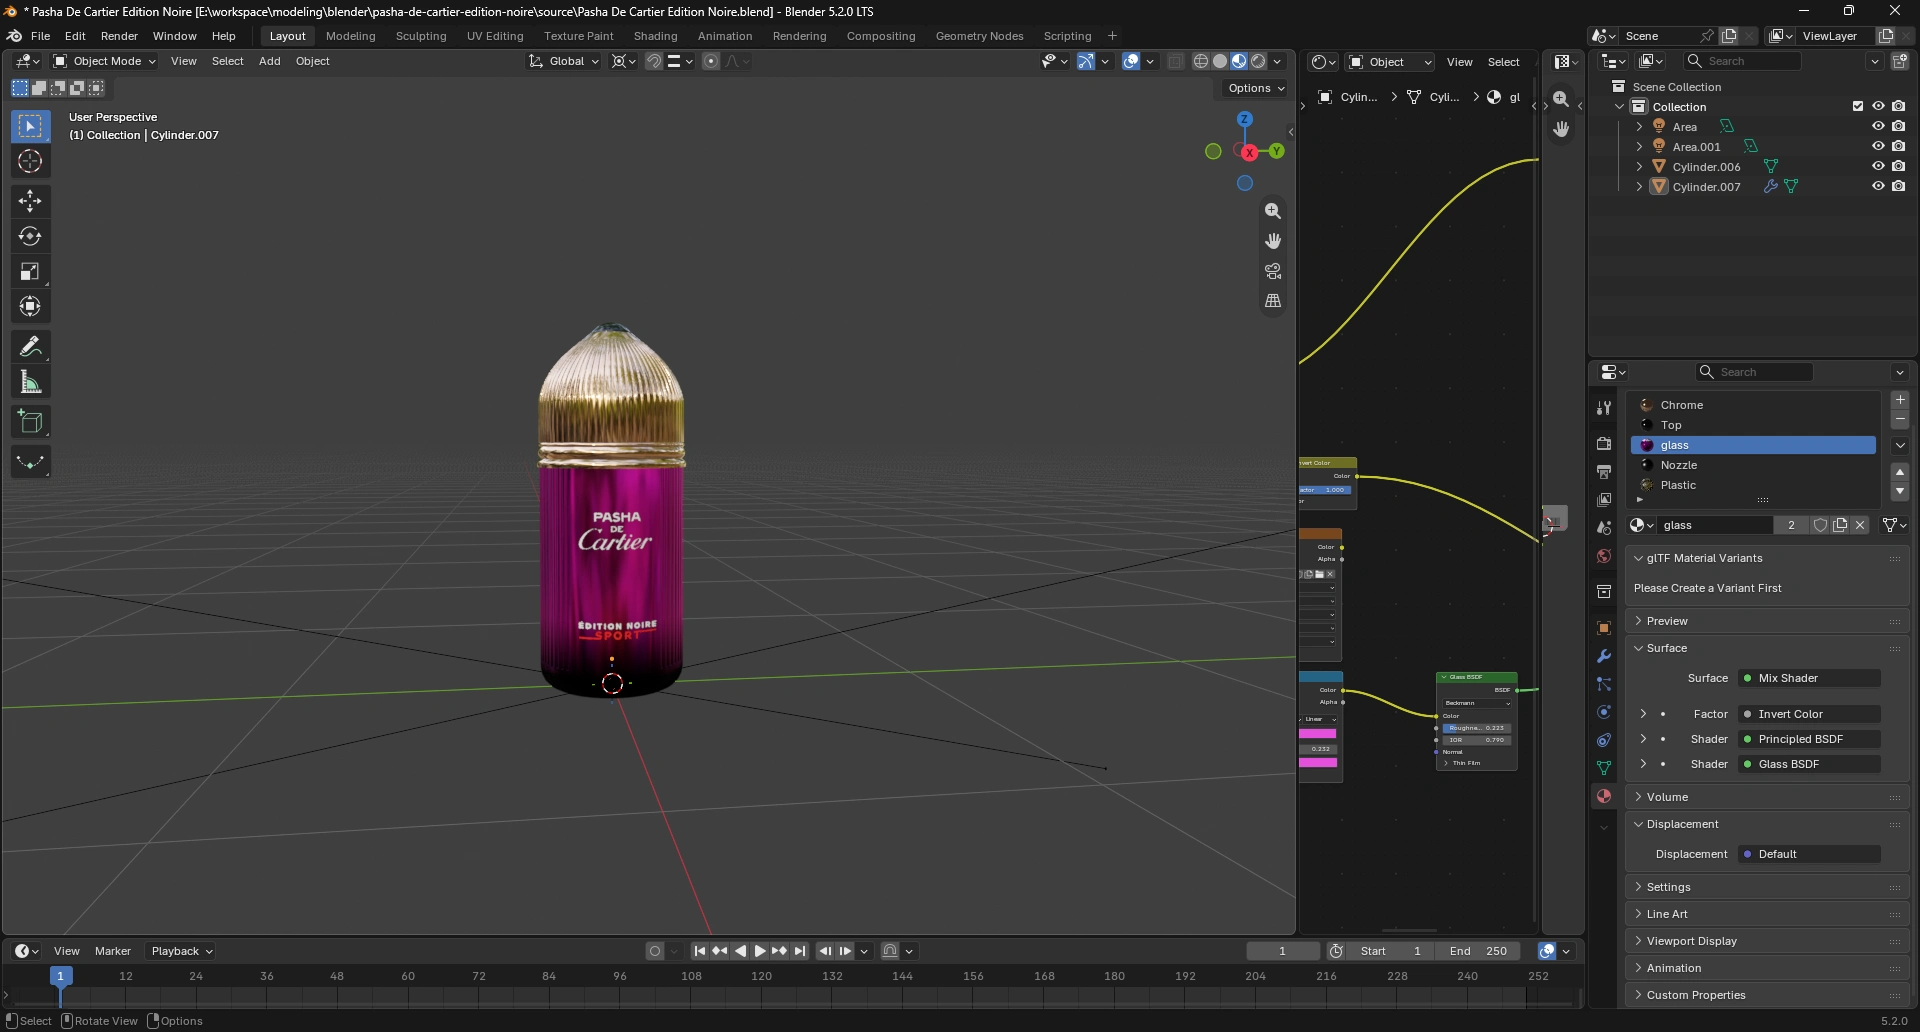Toggle snapping magnet in viewport header
Viewport: 1920px width, 1032px height.
pyautogui.click(x=654, y=61)
